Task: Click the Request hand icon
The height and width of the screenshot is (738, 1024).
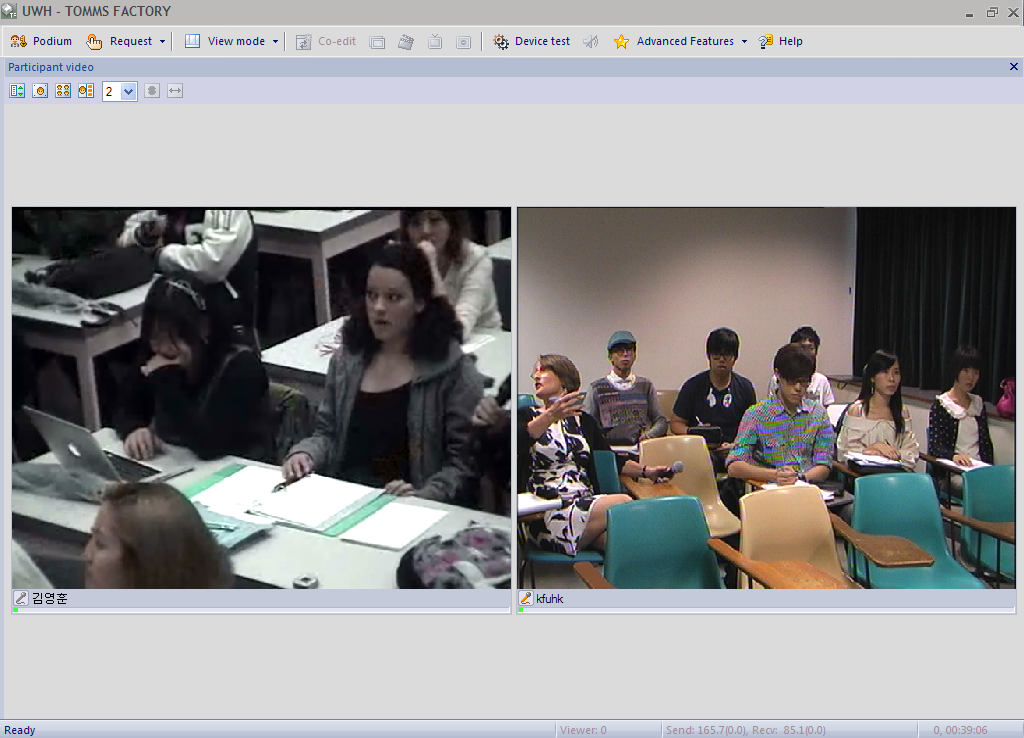Action: click(x=94, y=41)
